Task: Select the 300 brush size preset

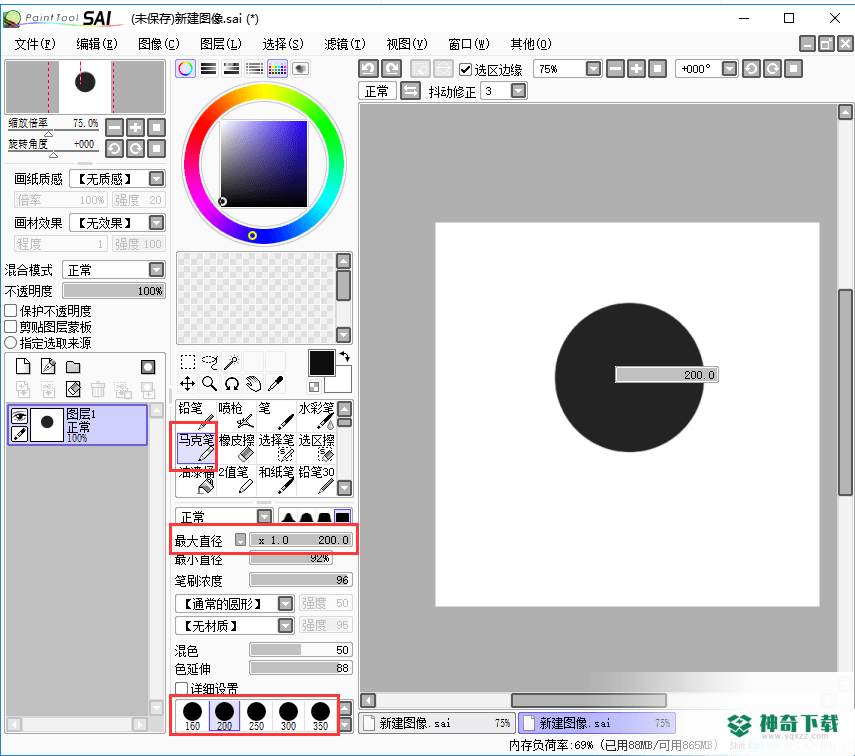Action: click(288, 716)
